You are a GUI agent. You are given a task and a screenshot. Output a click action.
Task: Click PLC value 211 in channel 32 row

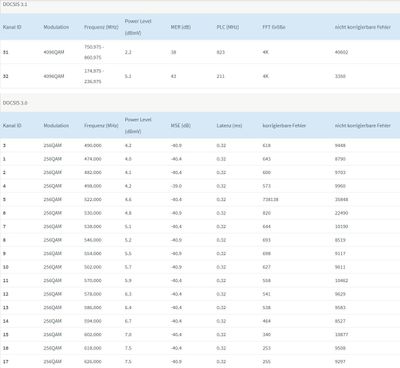pos(221,76)
